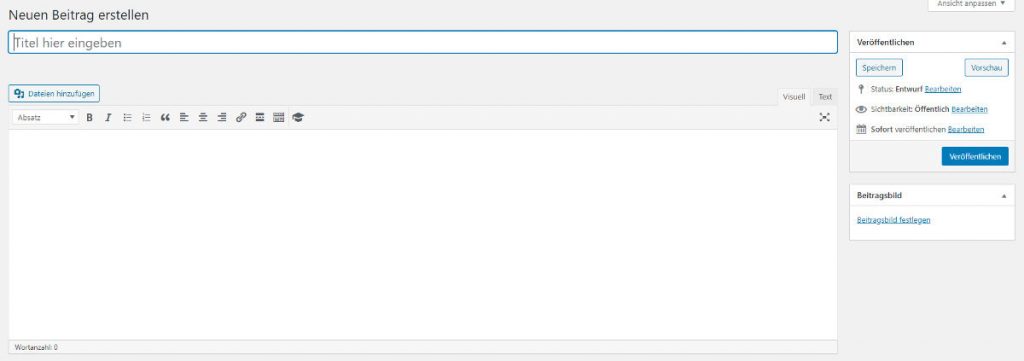1024x361 pixels.
Task: Switch to the Text editor tab
Action: (x=825, y=97)
